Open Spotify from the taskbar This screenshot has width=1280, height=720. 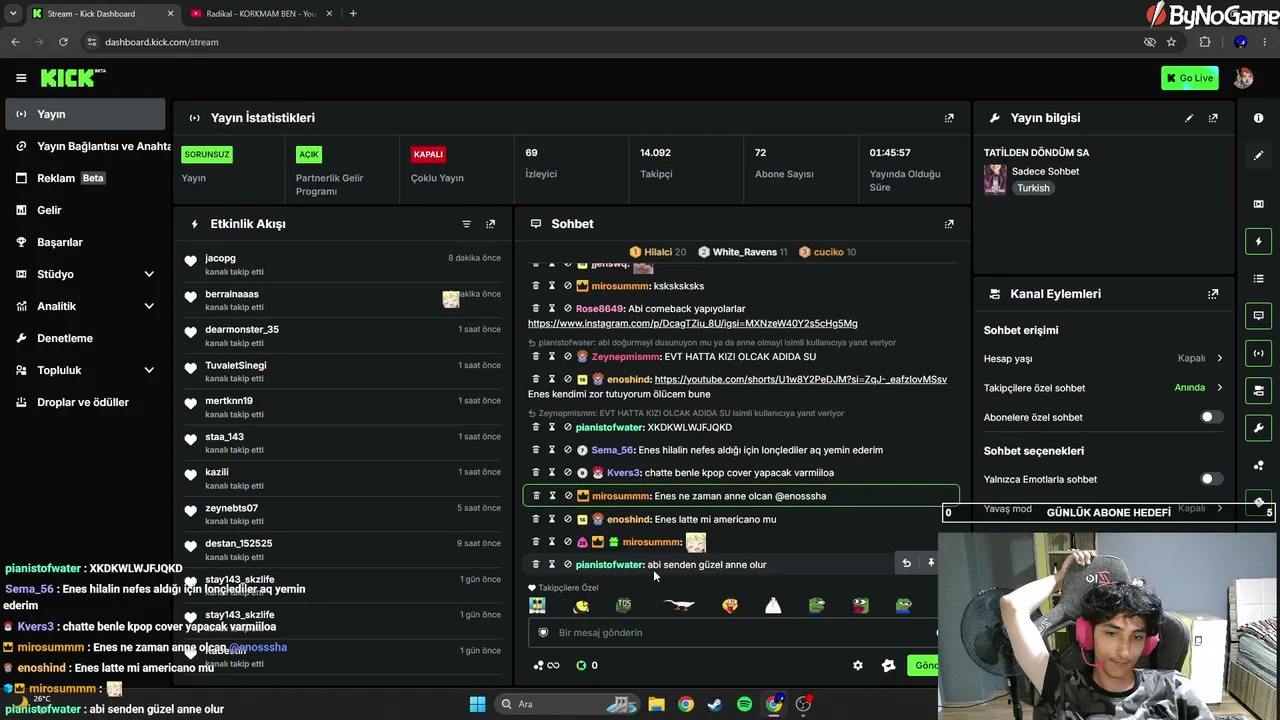point(744,704)
